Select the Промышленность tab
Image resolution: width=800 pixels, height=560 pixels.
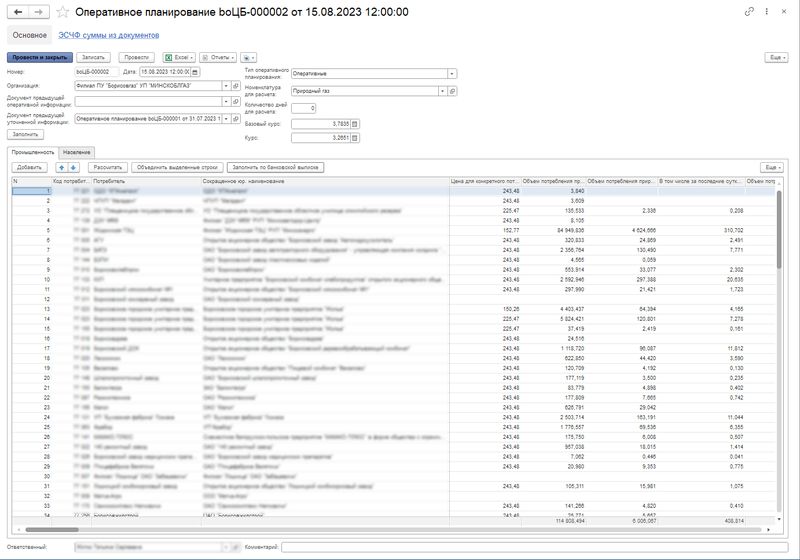pyautogui.click(x=33, y=151)
